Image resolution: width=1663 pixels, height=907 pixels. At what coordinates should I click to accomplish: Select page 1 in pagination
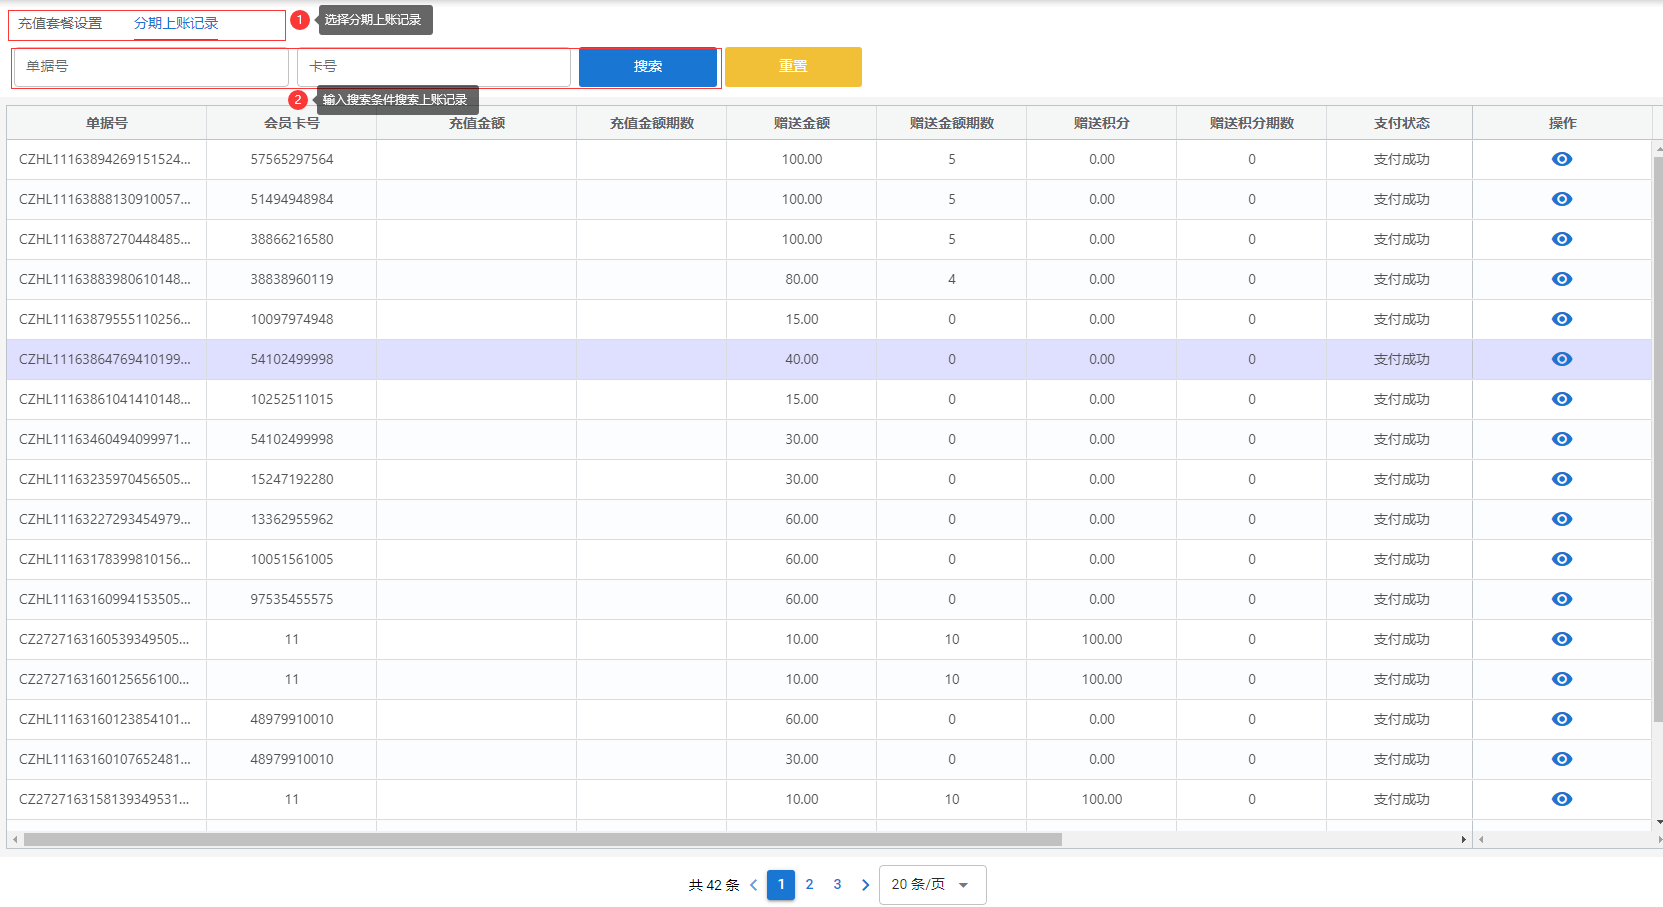(x=781, y=885)
